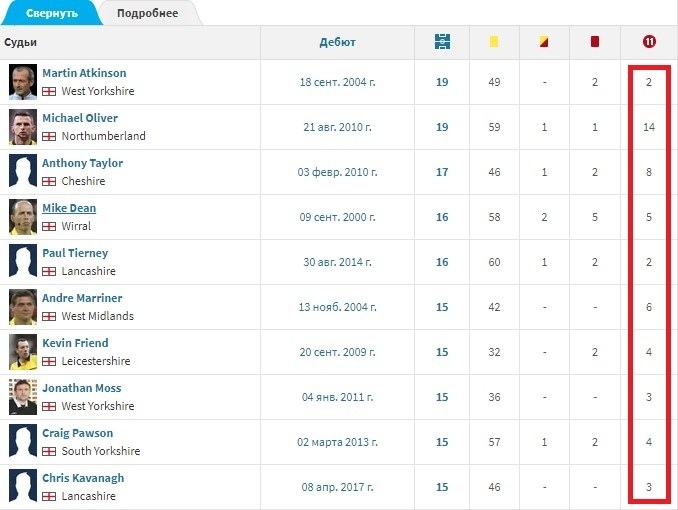Click the England flag beside Northumberland

(x=49, y=136)
